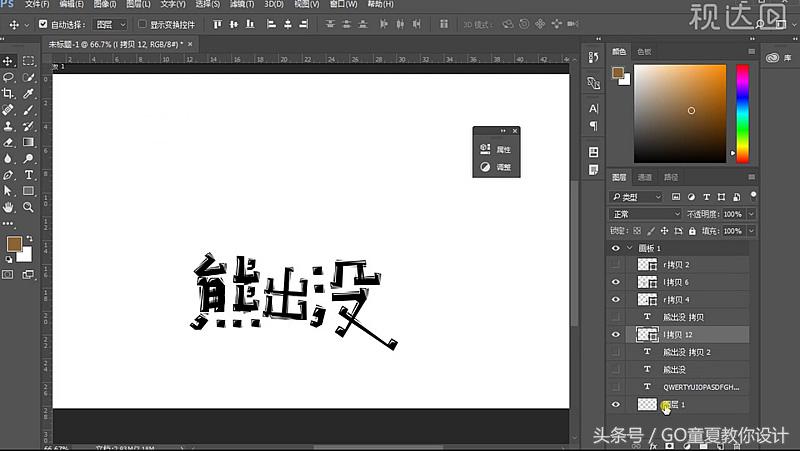This screenshot has width=800, height=451.
Task: Switch to the 色板 swatches tab
Action: coord(644,52)
